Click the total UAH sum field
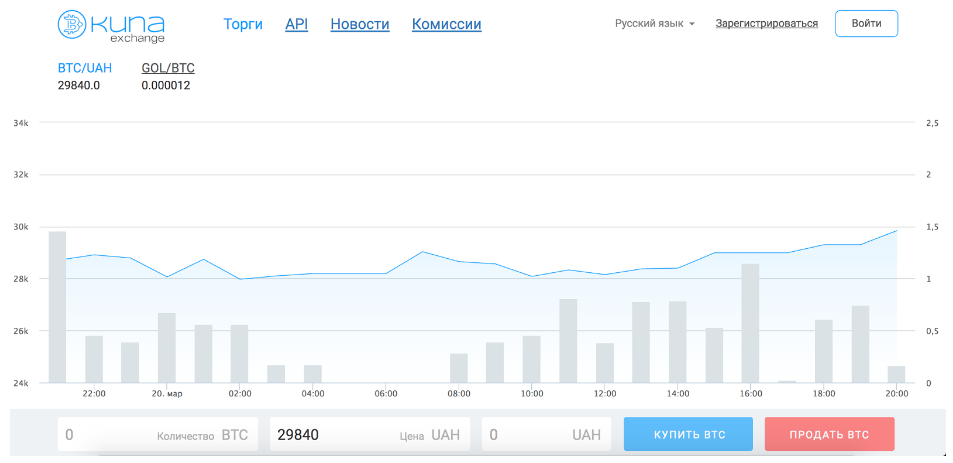The width and height of the screenshot is (953, 463). click(546, 434)
